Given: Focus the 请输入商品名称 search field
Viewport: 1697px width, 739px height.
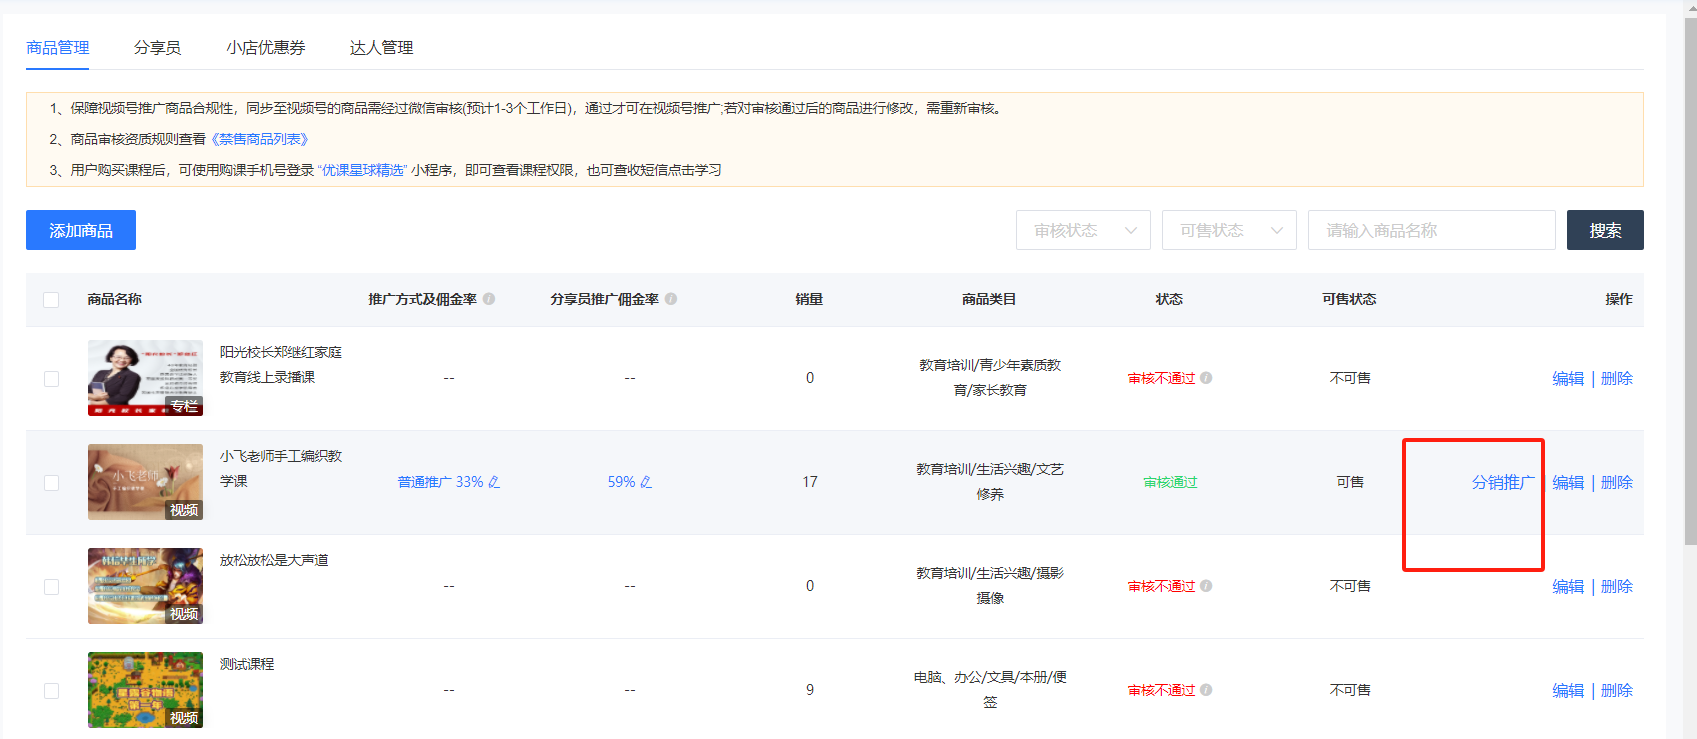Looking at the screenshot, I should (x=1431, y=230).
